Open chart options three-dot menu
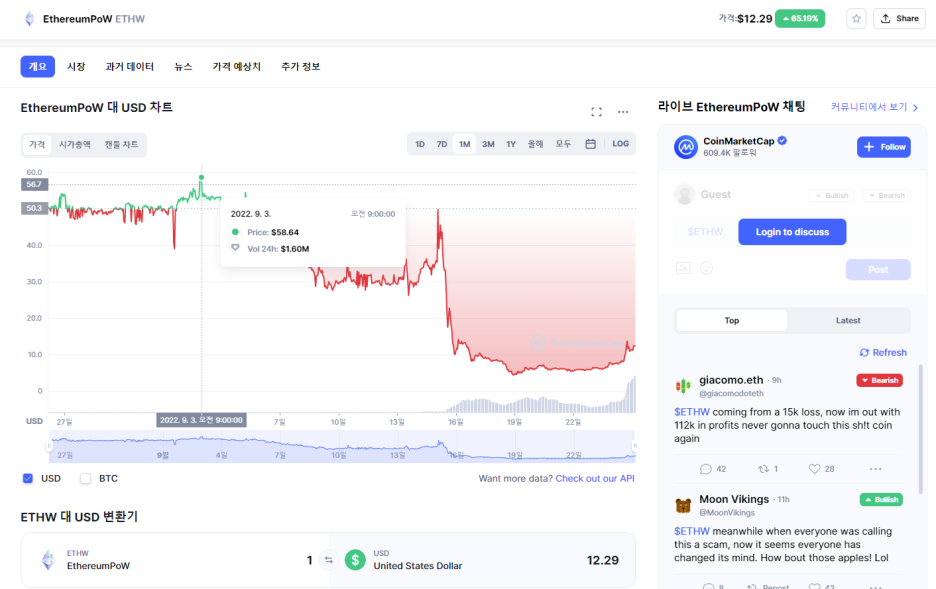Screen dimensions: 936x589 pyautogui.click(x=623, y=112)
